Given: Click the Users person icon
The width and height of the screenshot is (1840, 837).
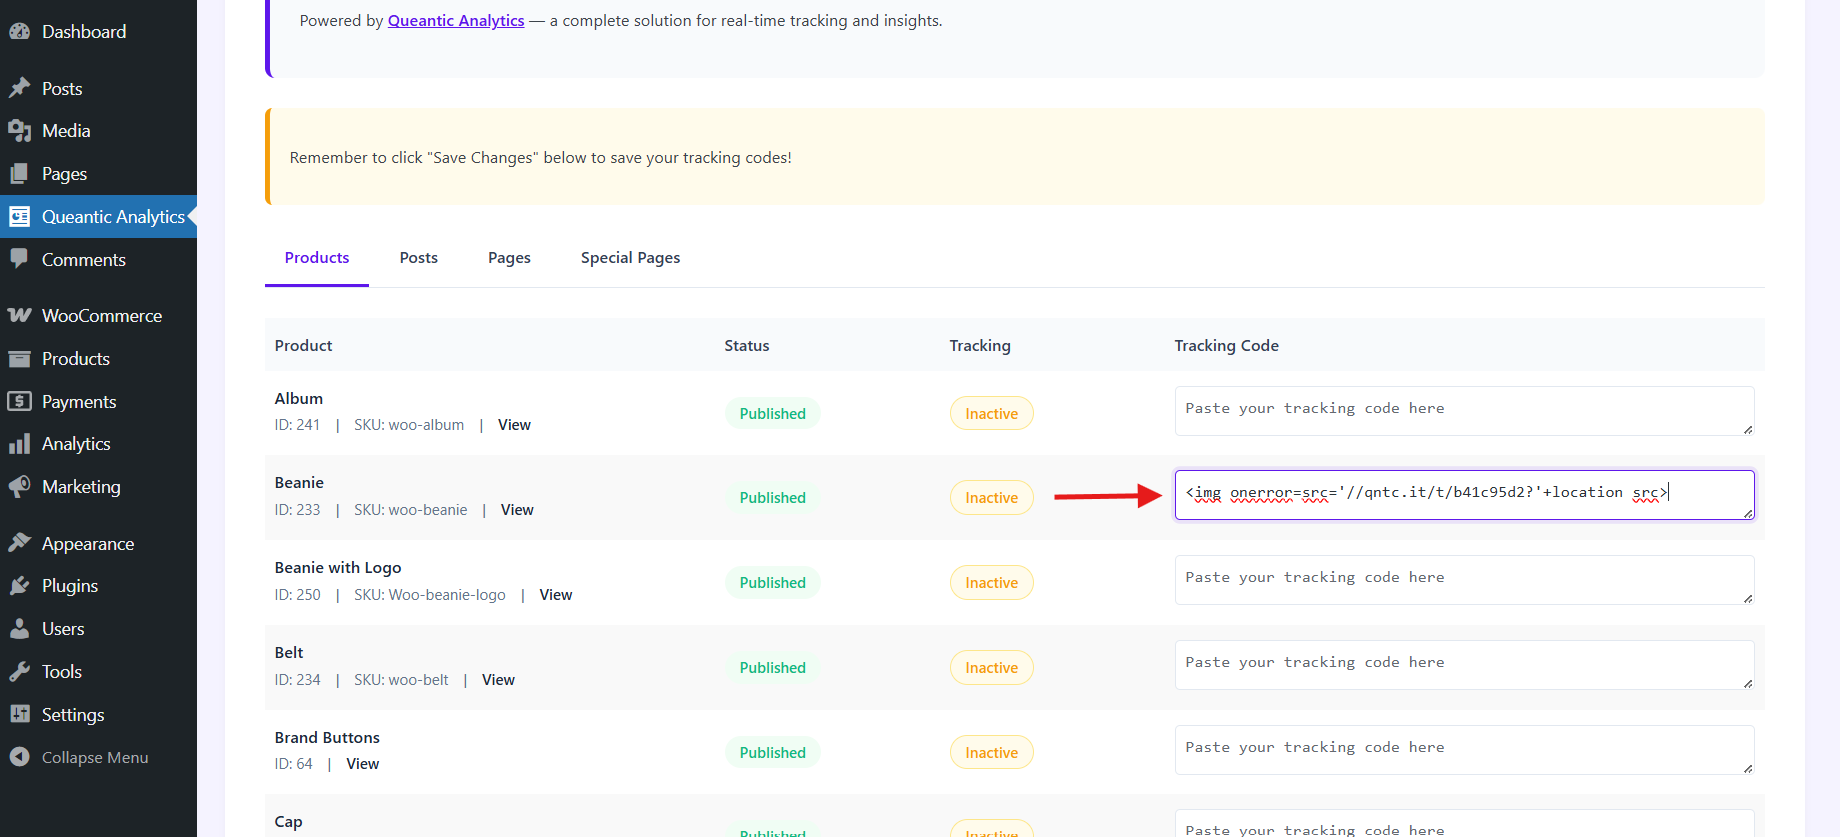Looking at the screenshot, I should pyautogui.click(x=20, y=629).
